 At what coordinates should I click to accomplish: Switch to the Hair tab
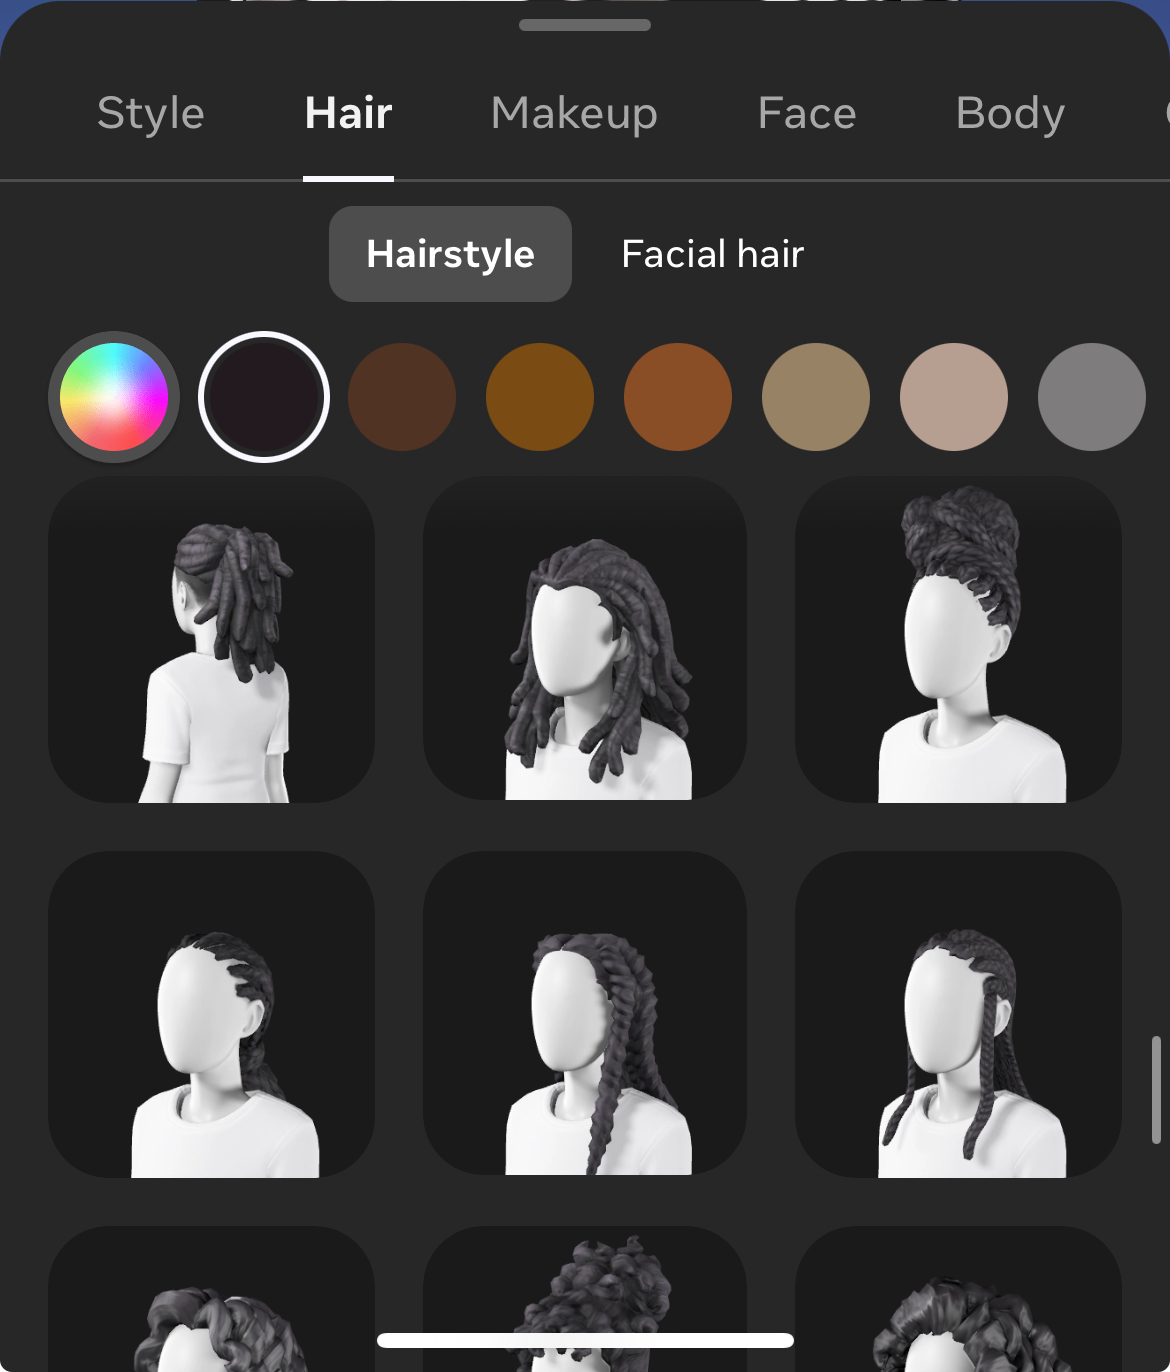pos(348,113)
